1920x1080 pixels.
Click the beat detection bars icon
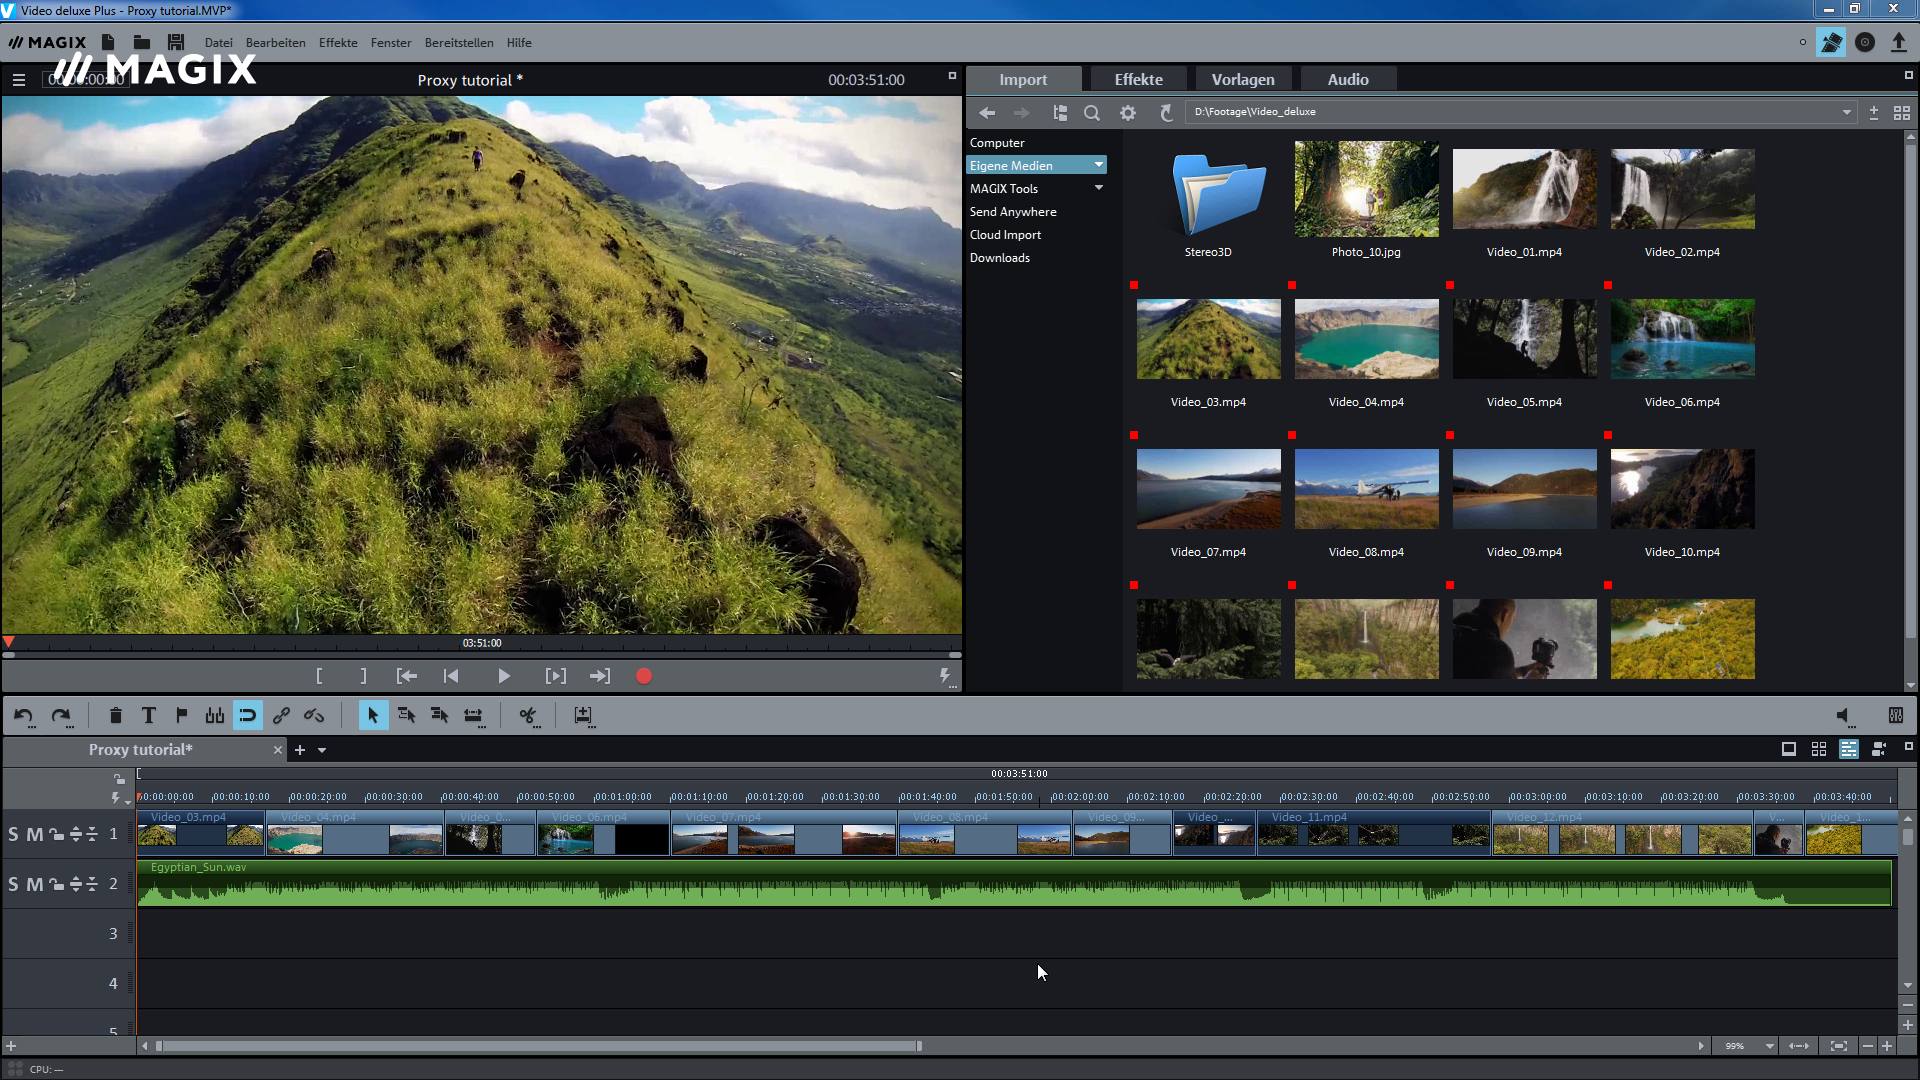click(x=215, y=716)
